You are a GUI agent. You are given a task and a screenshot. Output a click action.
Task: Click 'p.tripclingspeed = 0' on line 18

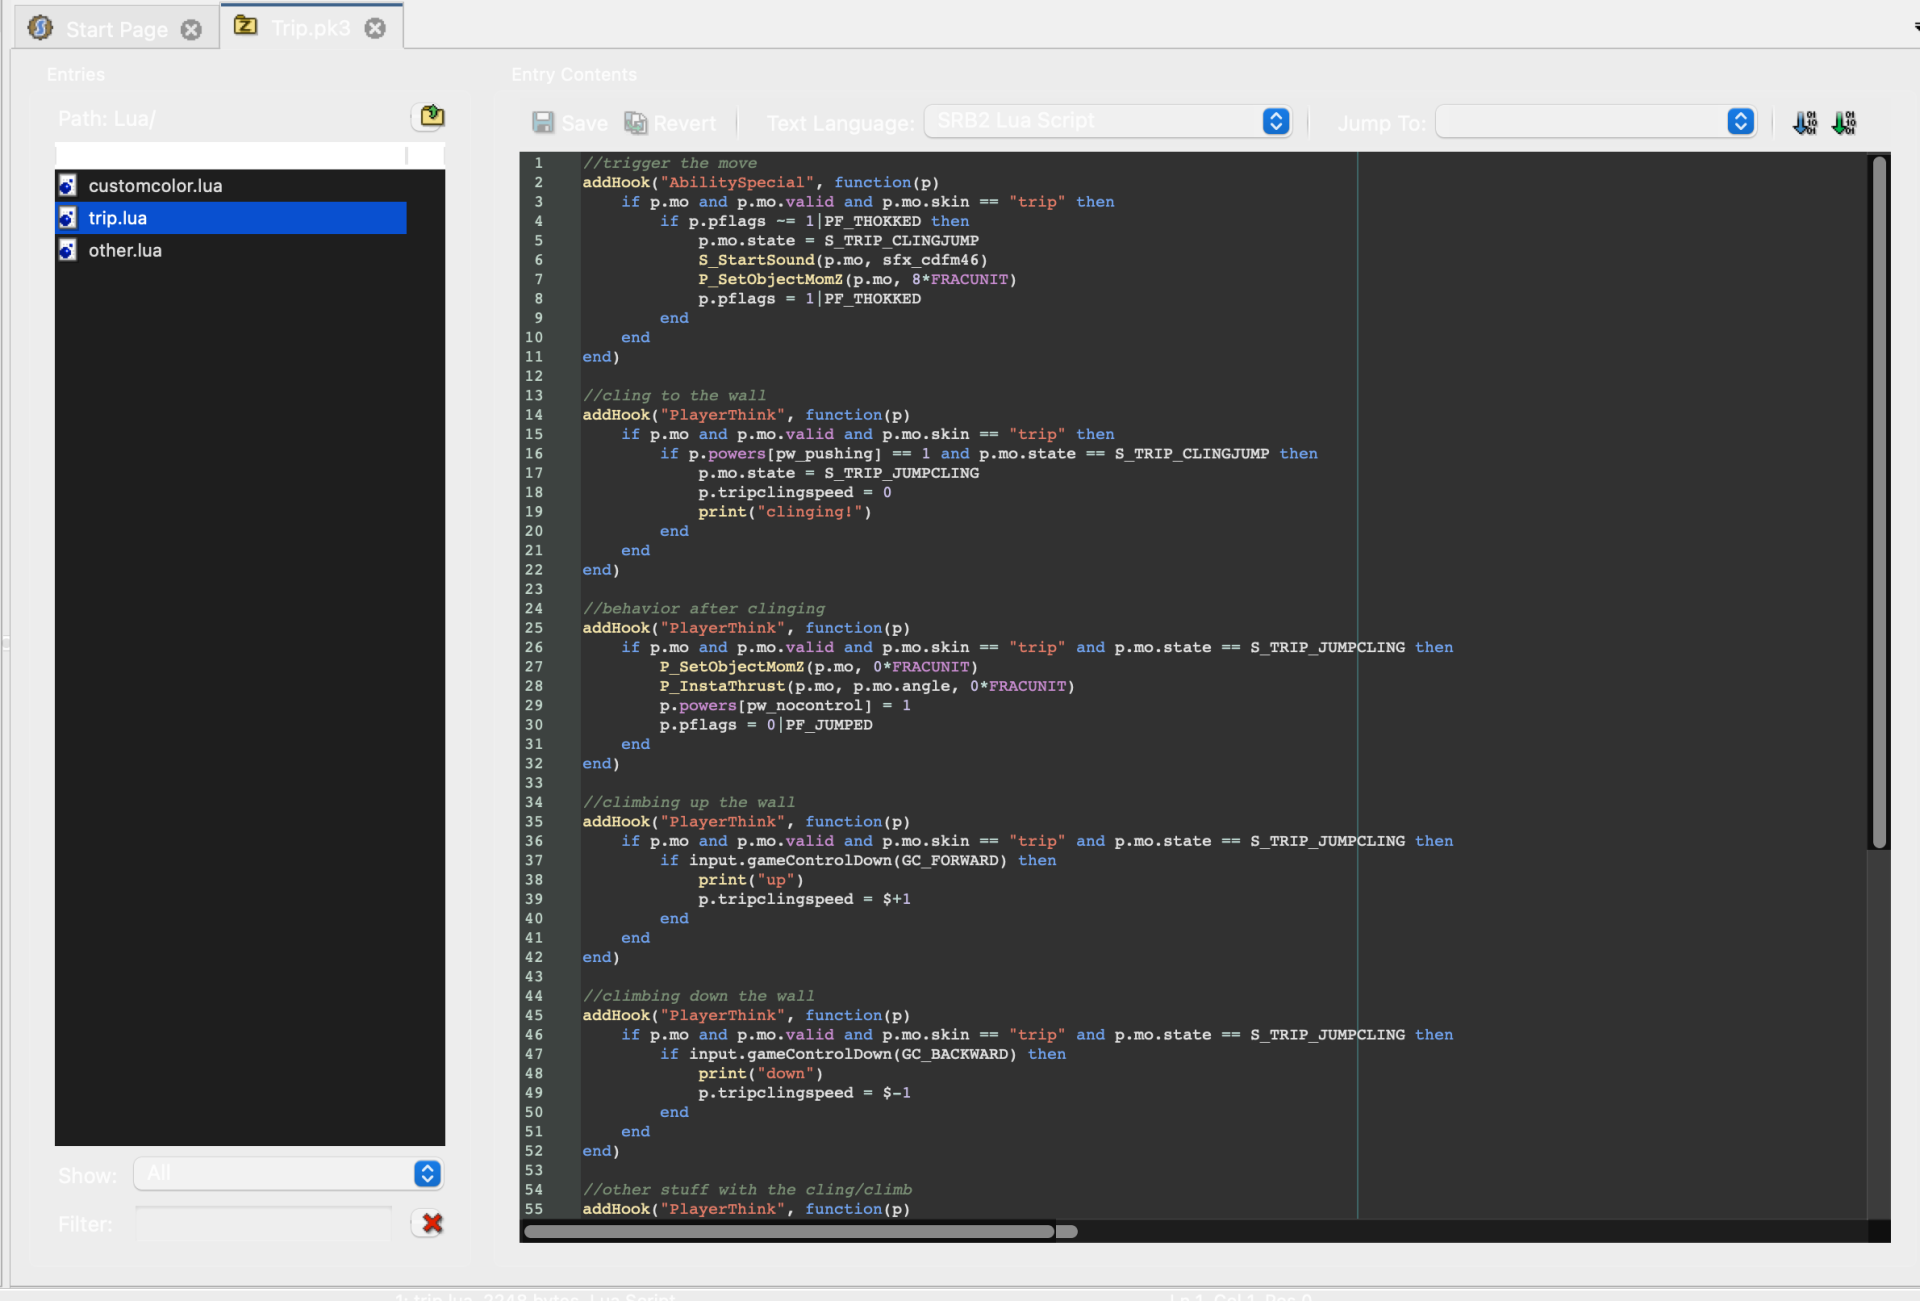pos(795,492)
